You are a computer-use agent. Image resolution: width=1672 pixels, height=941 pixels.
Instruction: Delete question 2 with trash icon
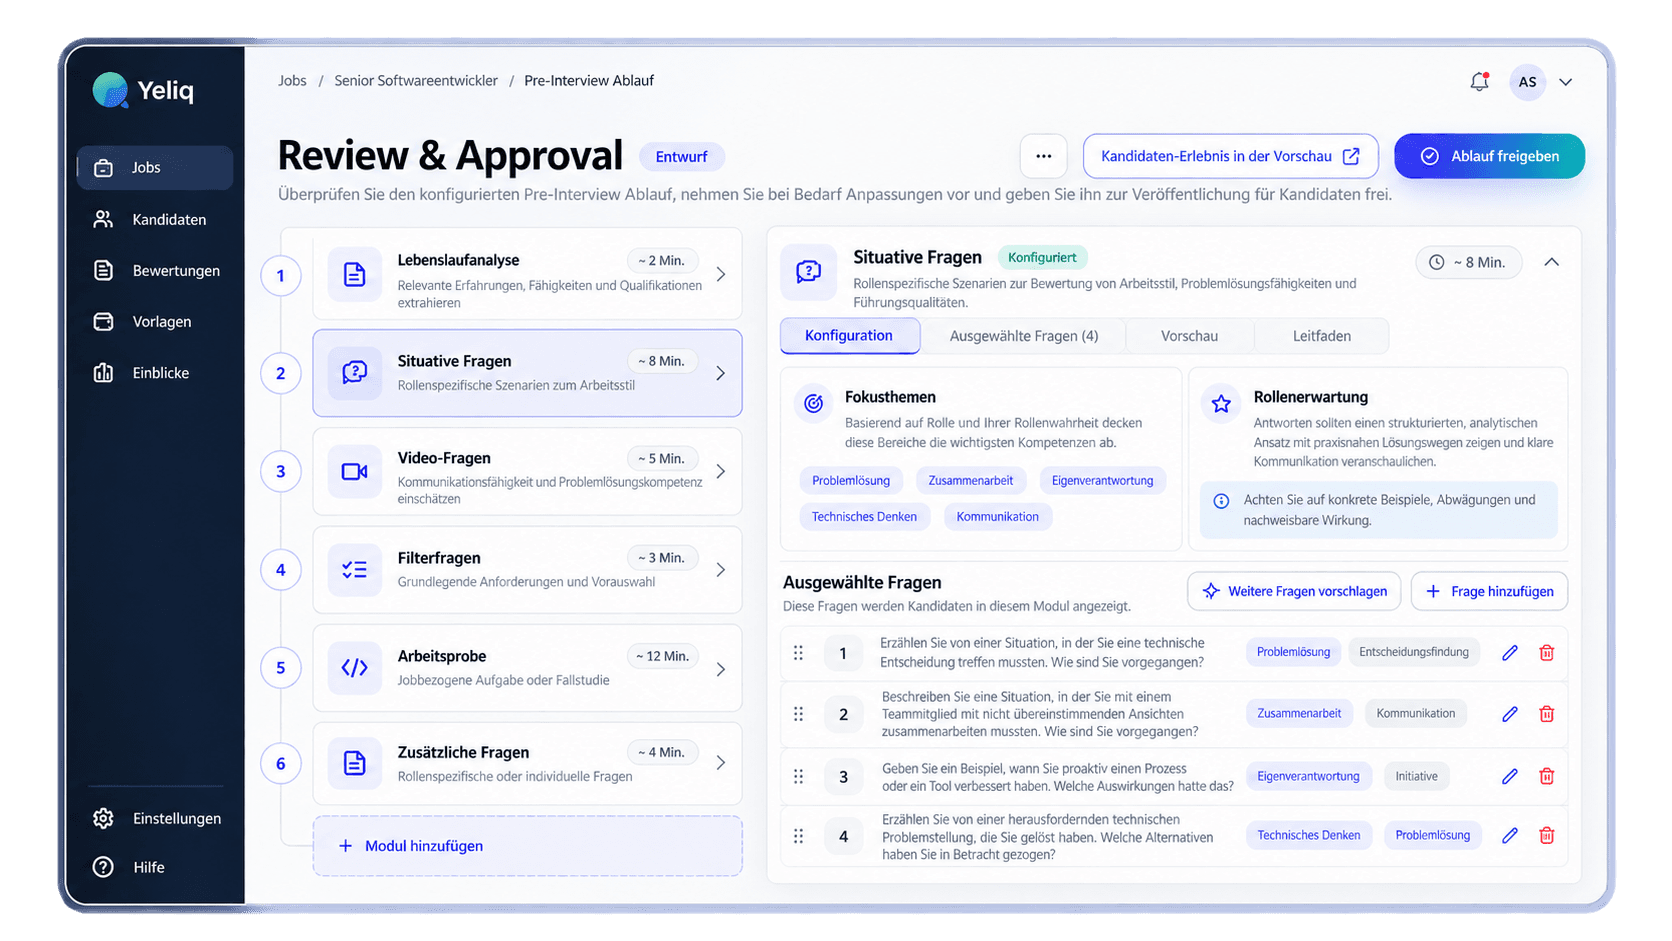click(1547, 714)
